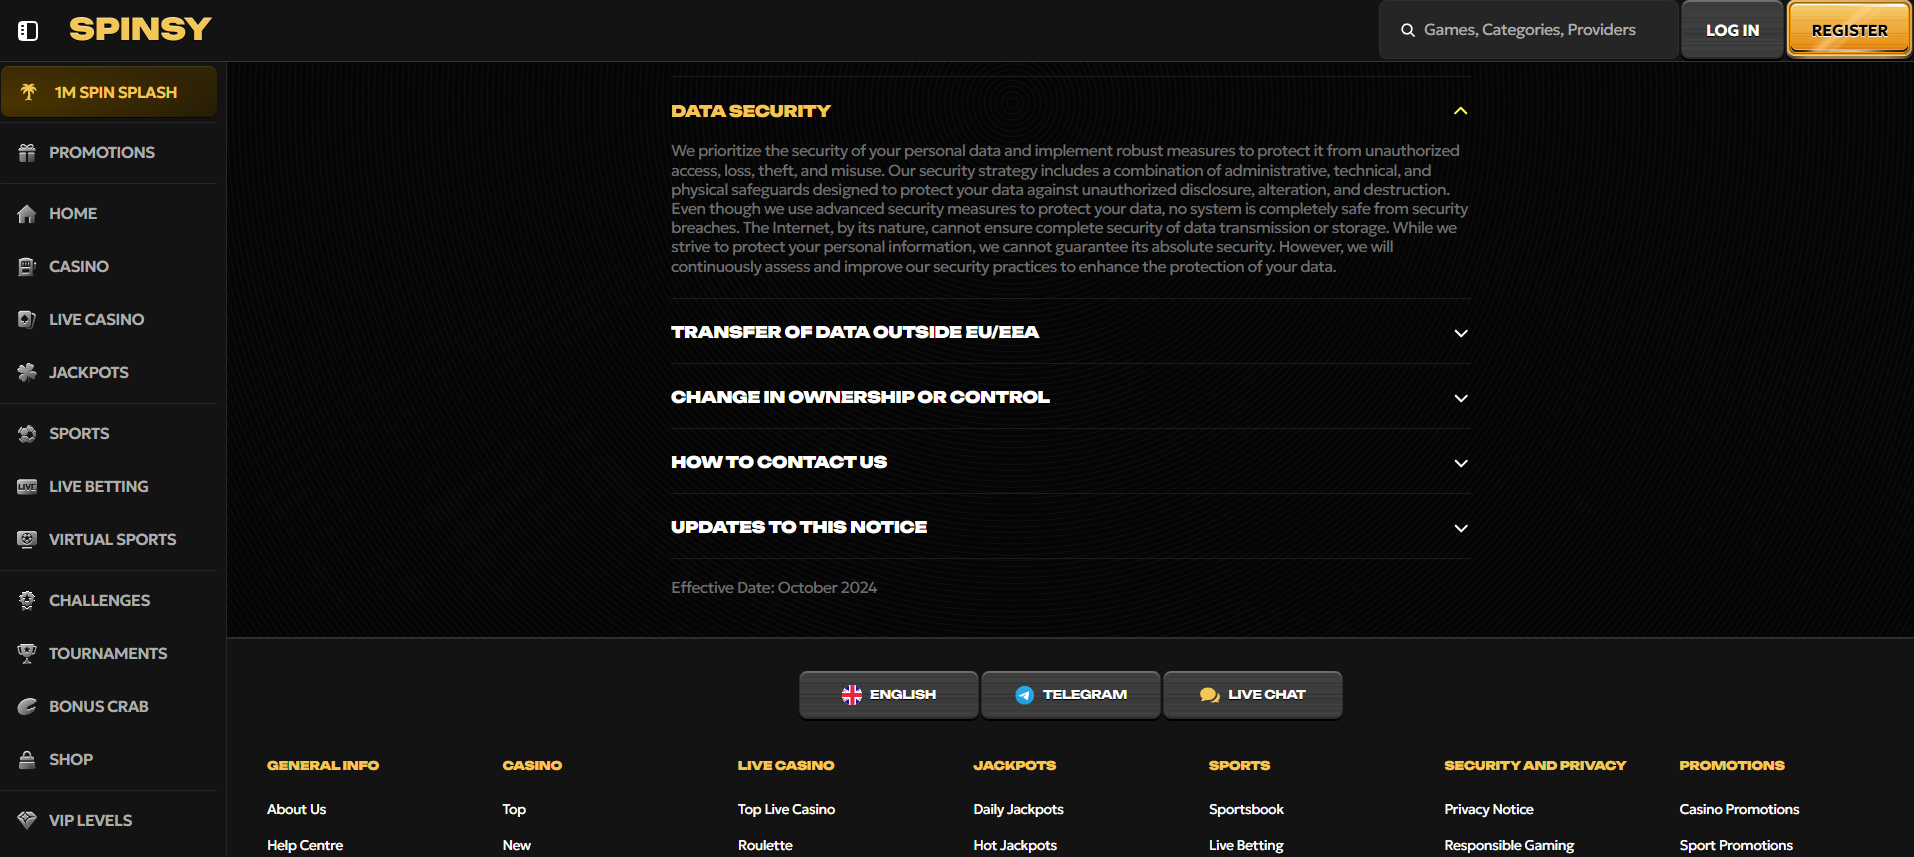Focus the Games, Categories, Providers search field
This screenshot has height=857, width=1914.
1529,30
